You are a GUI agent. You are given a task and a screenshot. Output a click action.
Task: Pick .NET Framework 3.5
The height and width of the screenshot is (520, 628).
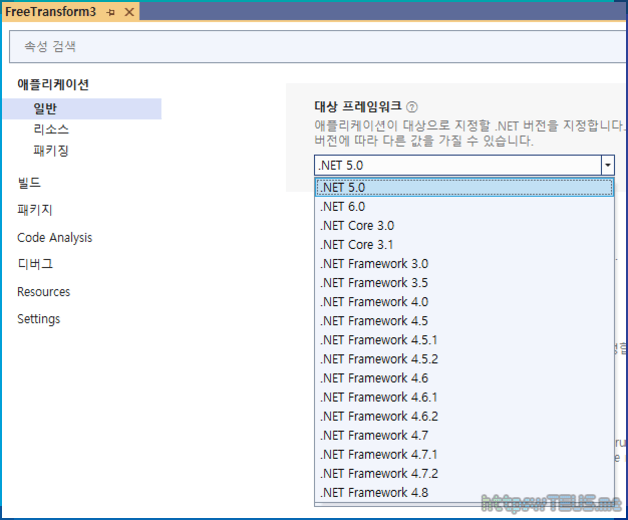tap(464, 283)
